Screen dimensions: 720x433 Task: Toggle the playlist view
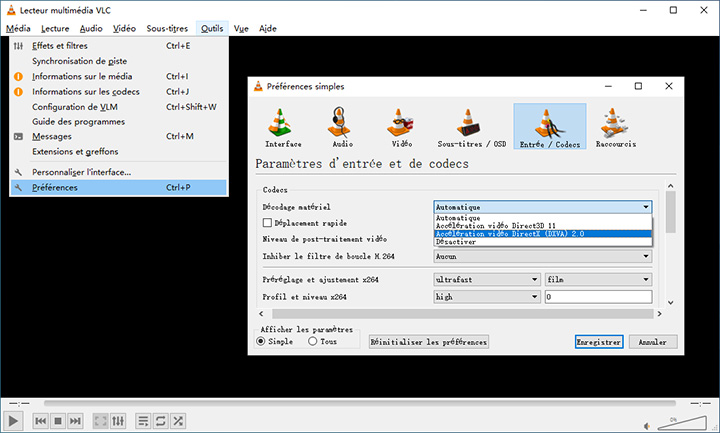coord(143,421)
